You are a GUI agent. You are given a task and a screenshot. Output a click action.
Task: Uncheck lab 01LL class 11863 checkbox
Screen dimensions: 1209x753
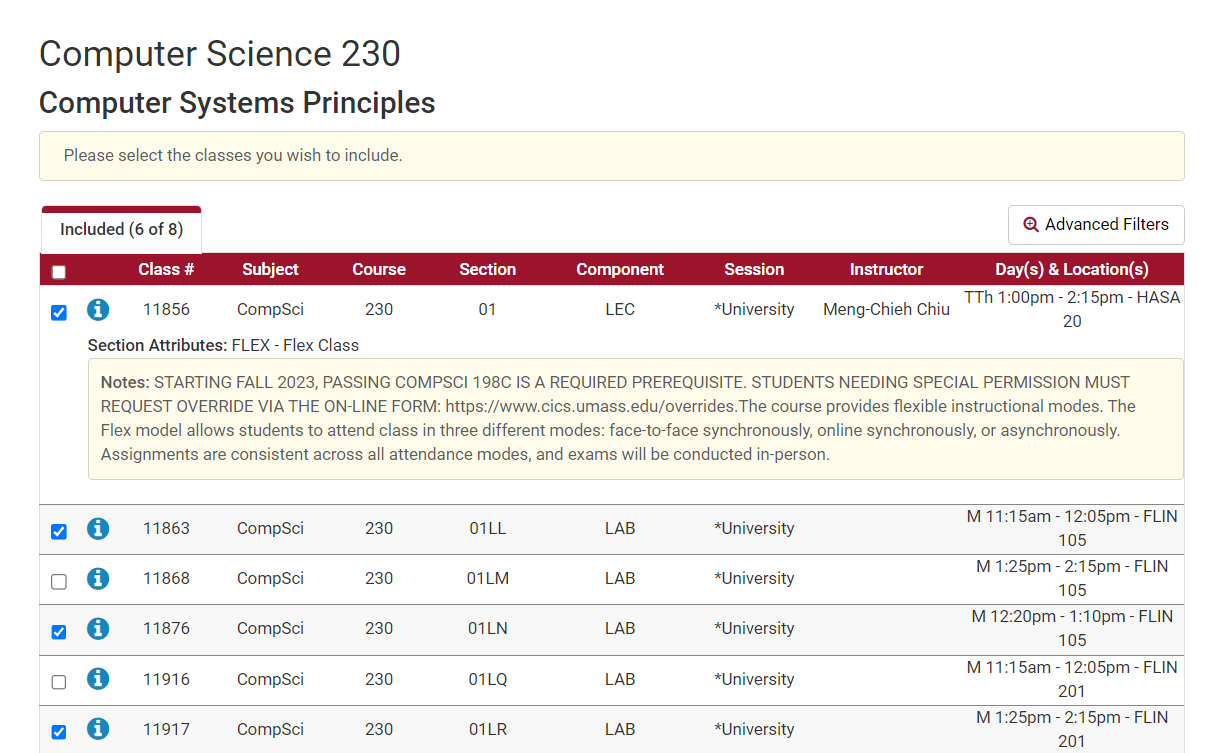pos(59,532)
